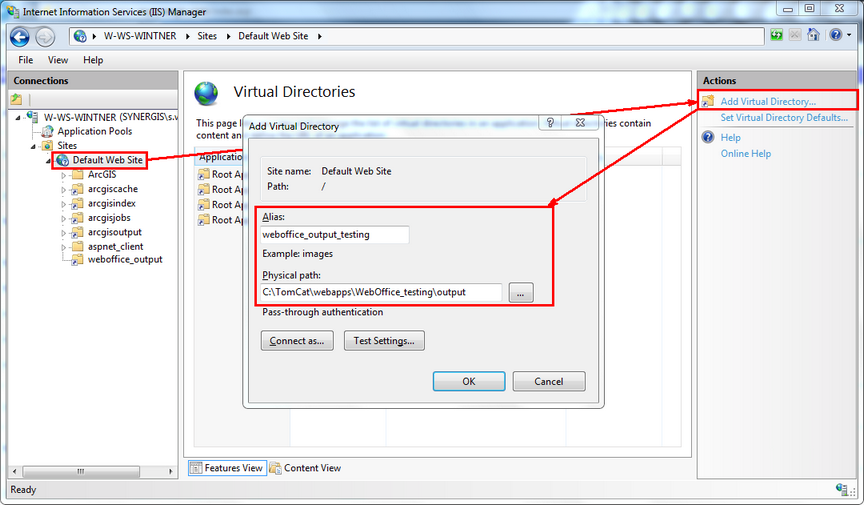Click the Stop icon in top toolbar

click(x=795, y=35)
